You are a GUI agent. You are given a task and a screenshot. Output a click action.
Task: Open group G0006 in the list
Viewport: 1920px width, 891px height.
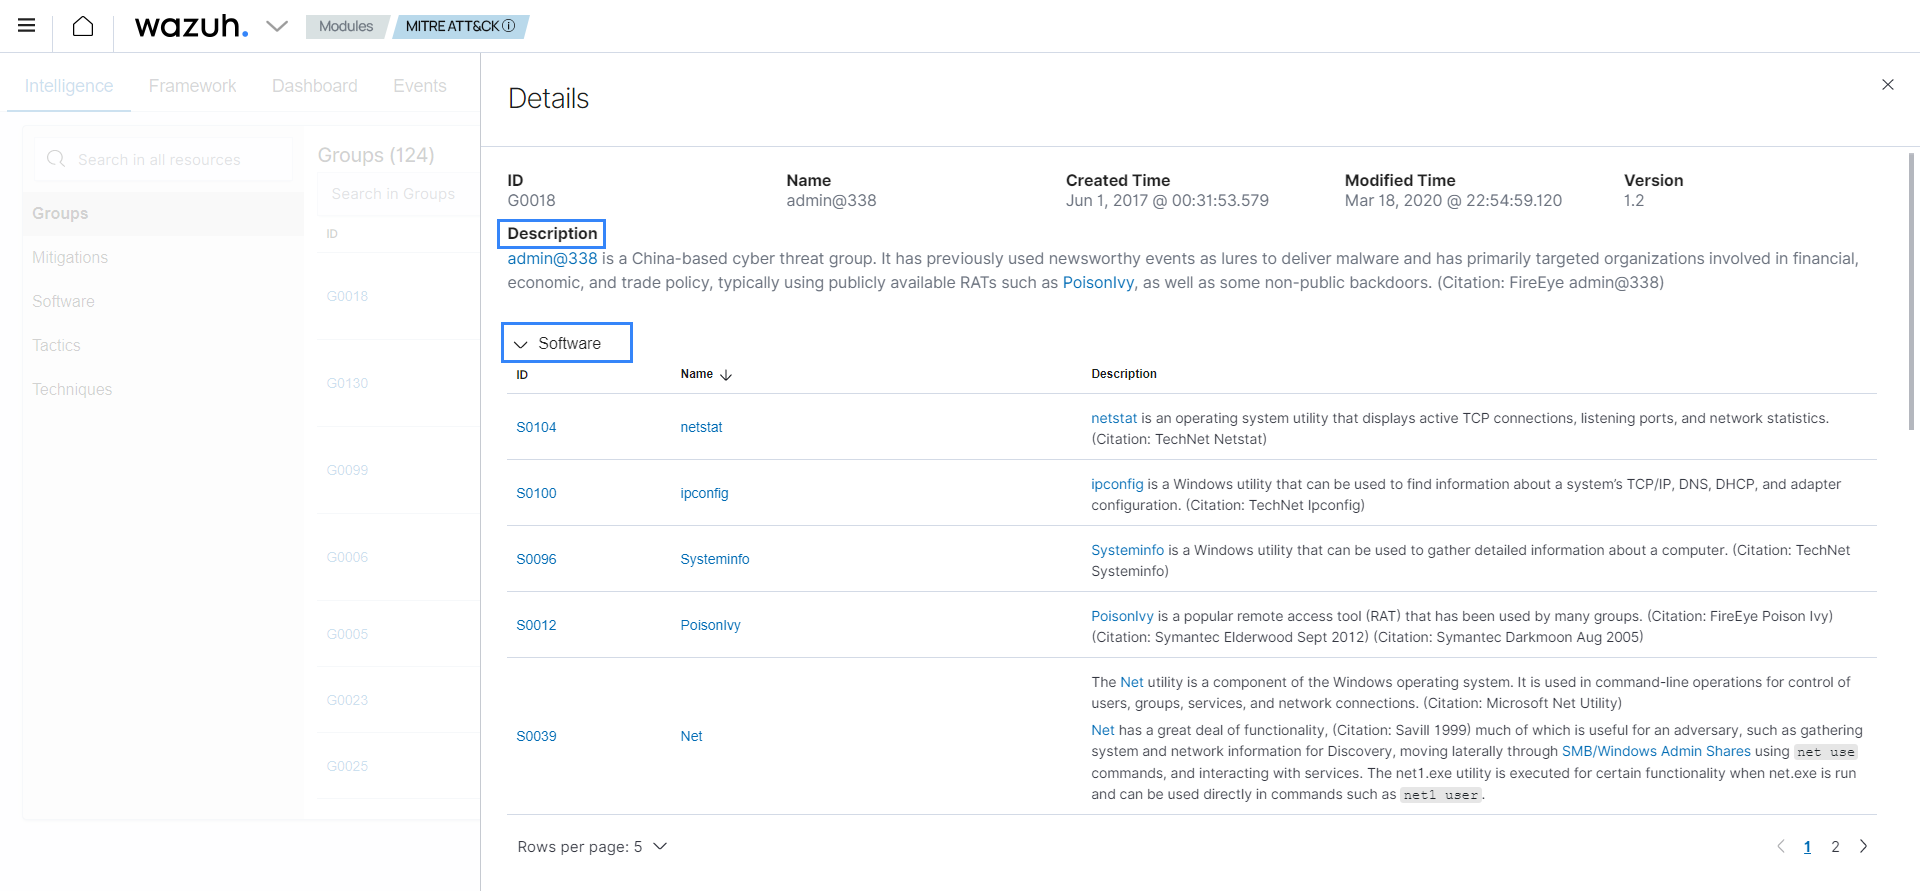(x=347, y=557)
